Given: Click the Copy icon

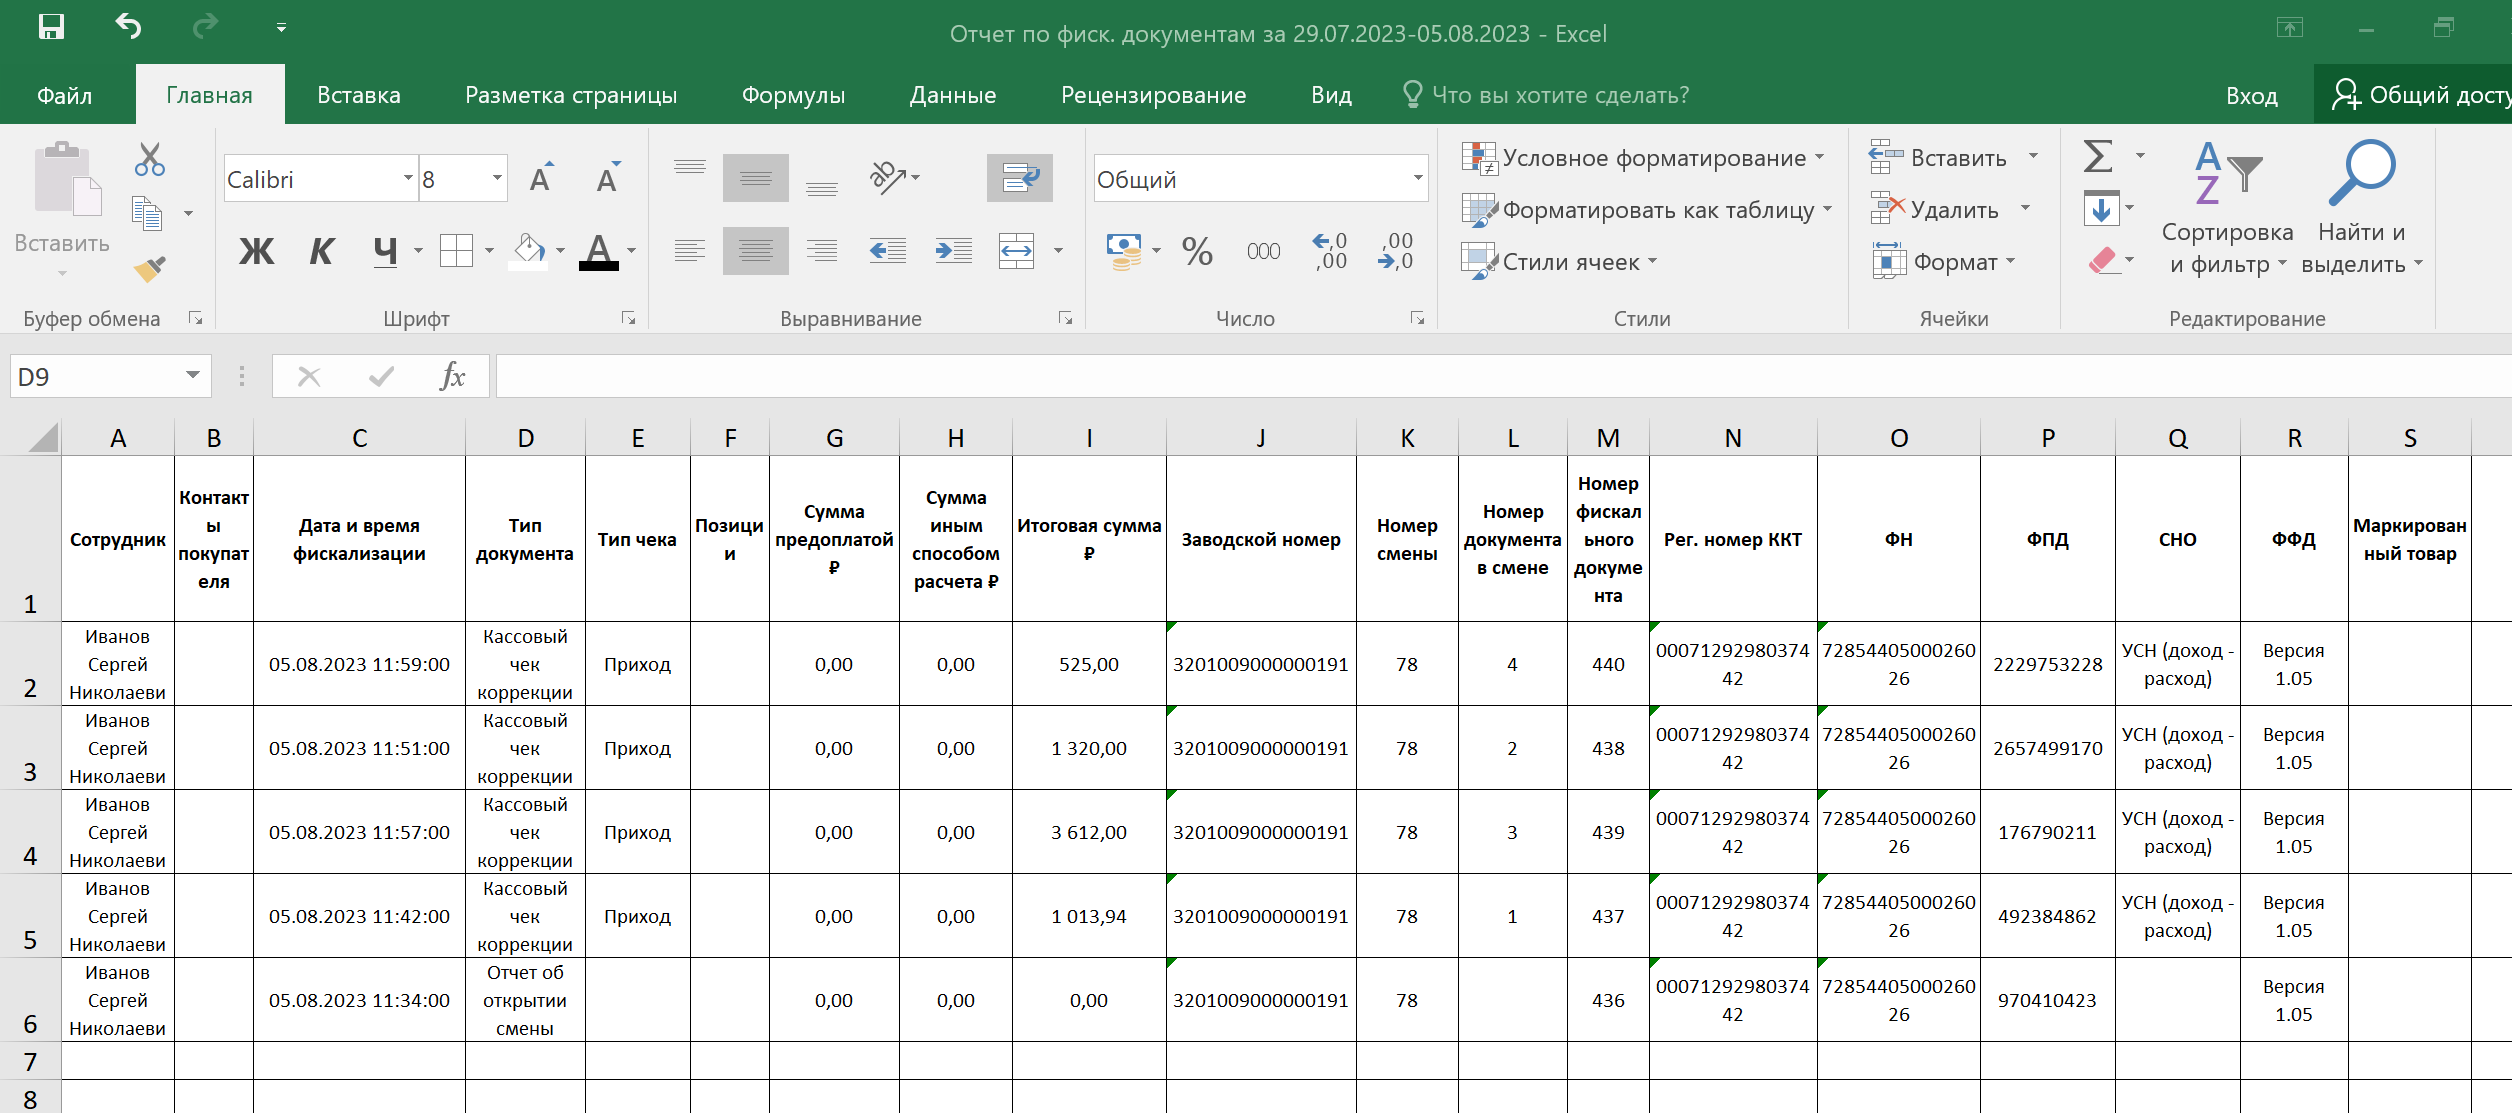Looking at the screenshot, I should (147, 213).
